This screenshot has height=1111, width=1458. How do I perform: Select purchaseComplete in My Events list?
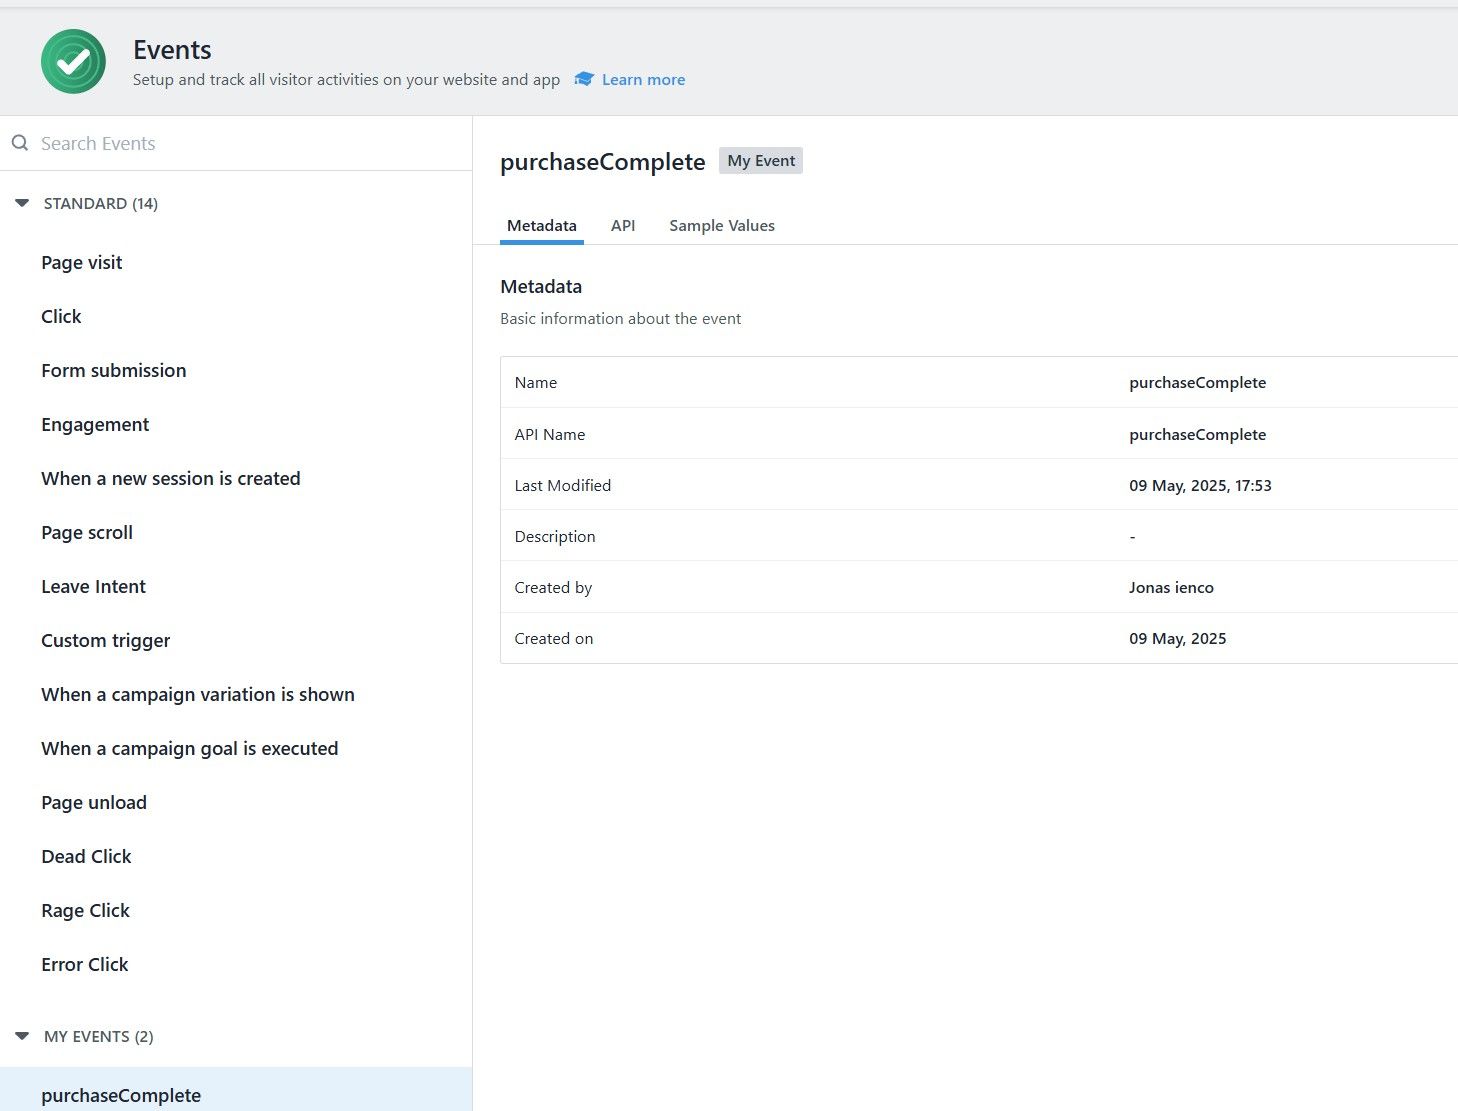[121, 1095]
